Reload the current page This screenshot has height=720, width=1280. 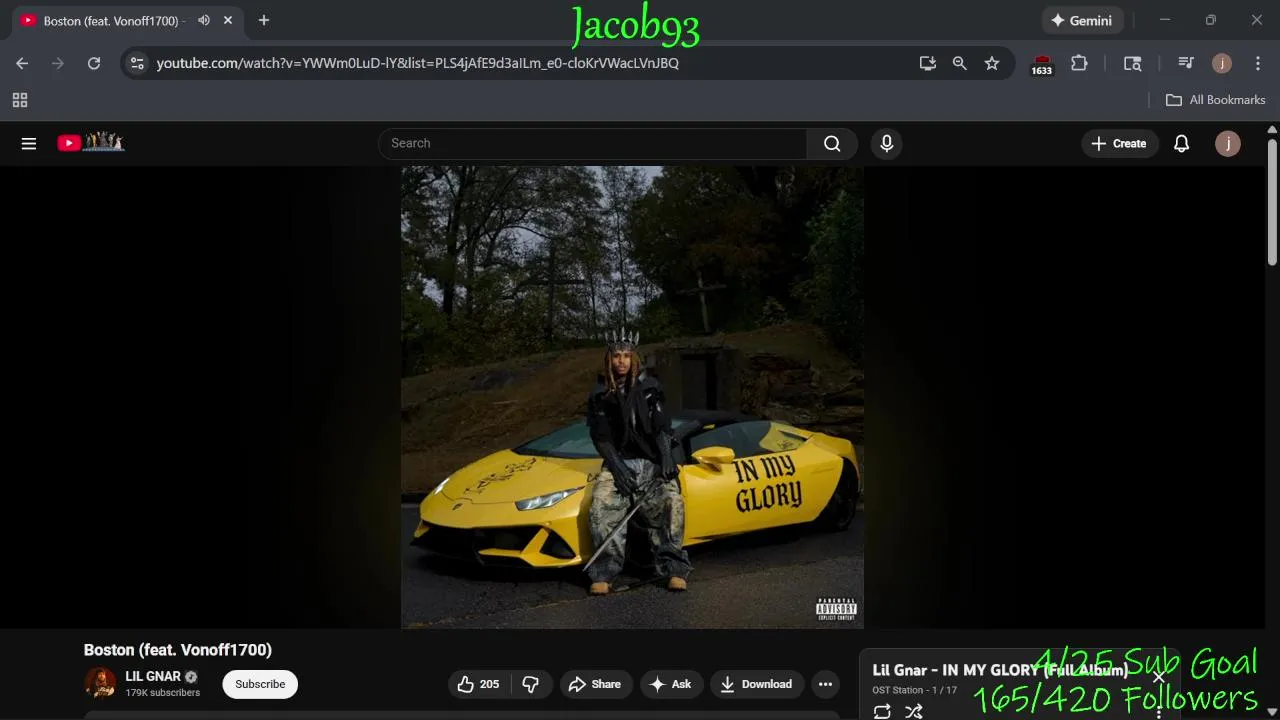(94, 63)
